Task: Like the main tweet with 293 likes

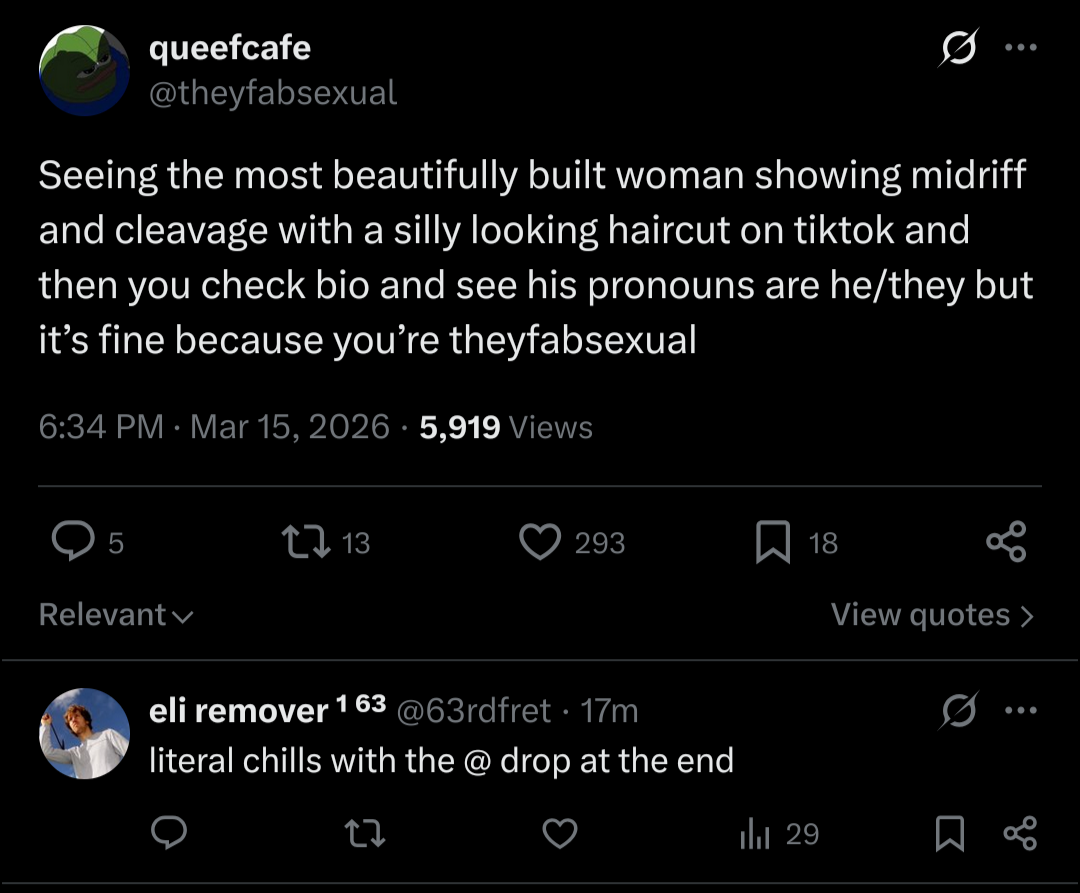Action: click(x=541, y=543)
